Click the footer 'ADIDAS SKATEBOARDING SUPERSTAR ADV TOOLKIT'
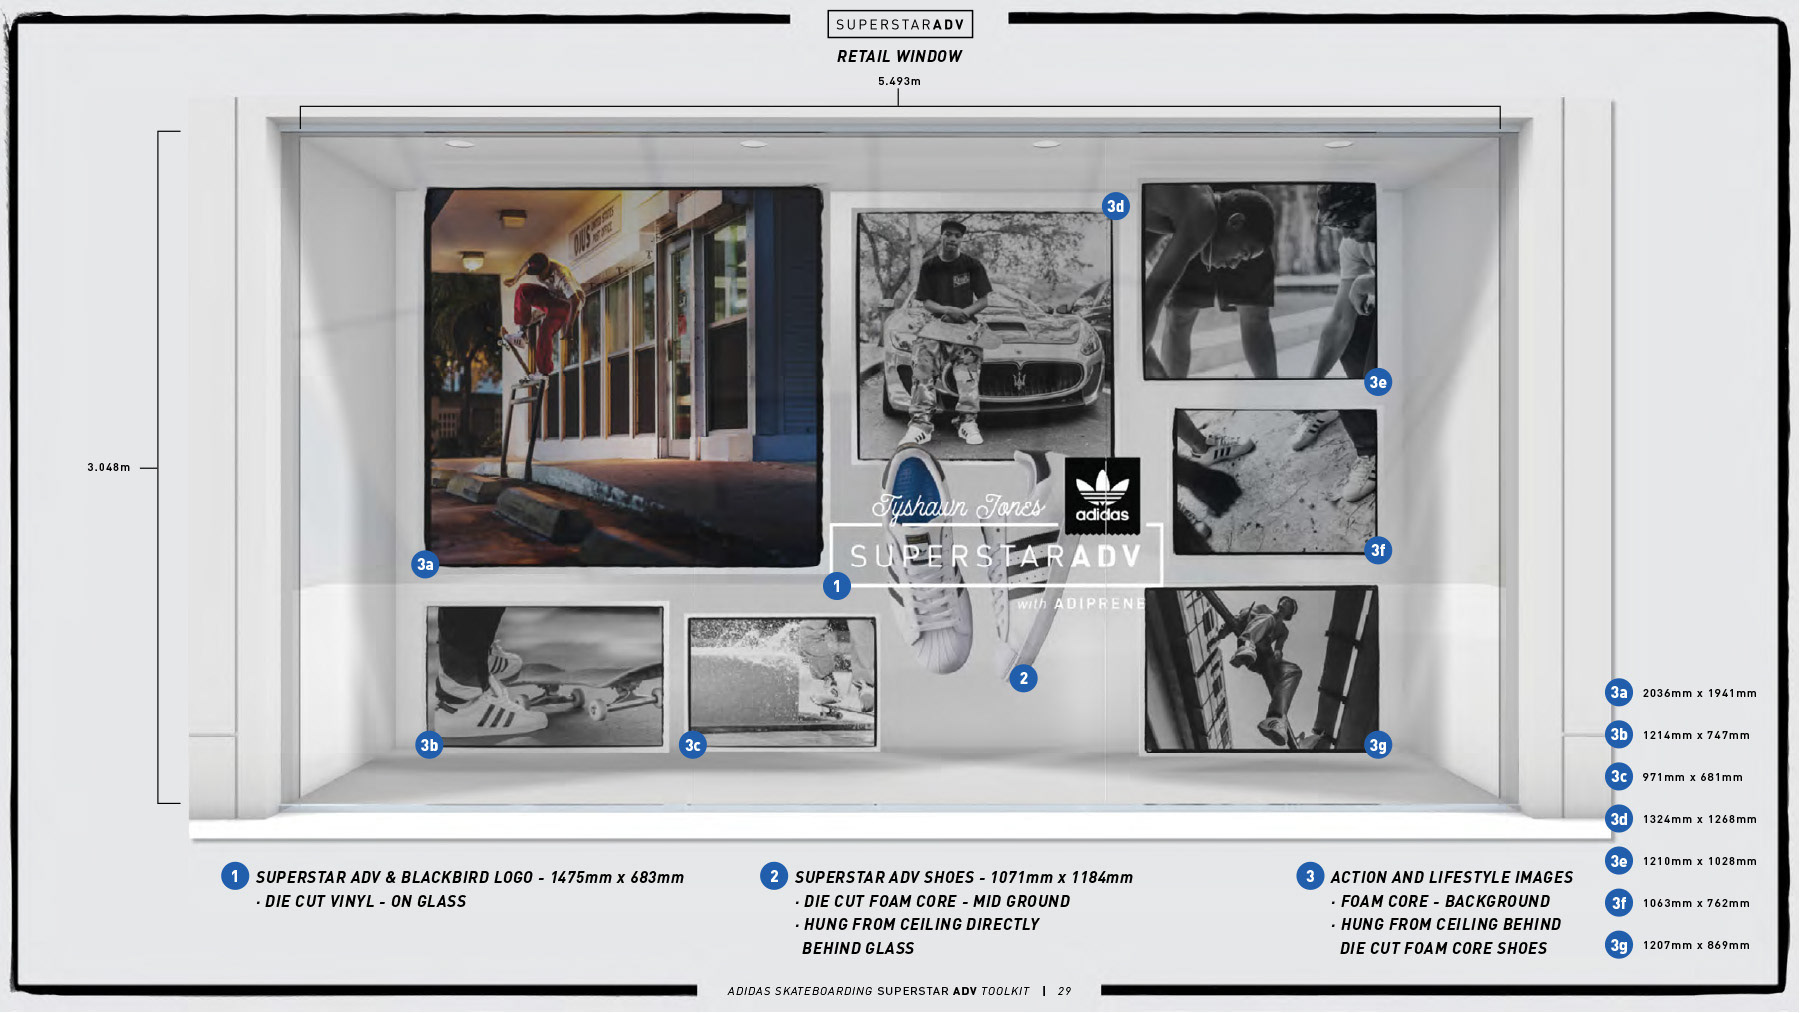 [878, 991]
